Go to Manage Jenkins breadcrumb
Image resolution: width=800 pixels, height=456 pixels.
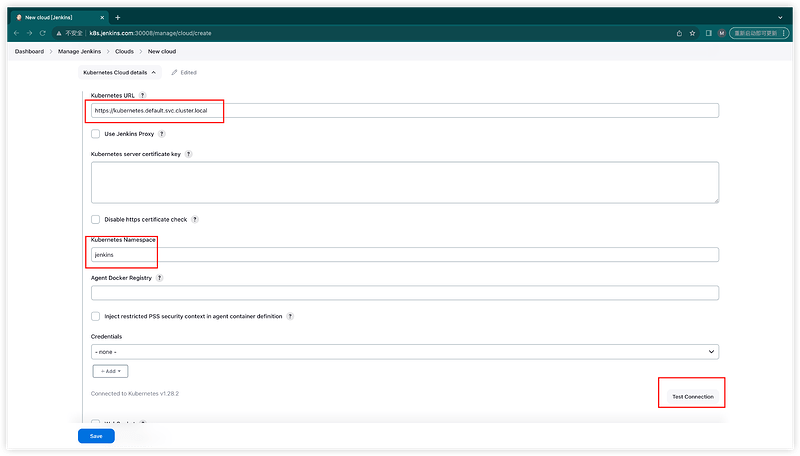tap(82, 51)
